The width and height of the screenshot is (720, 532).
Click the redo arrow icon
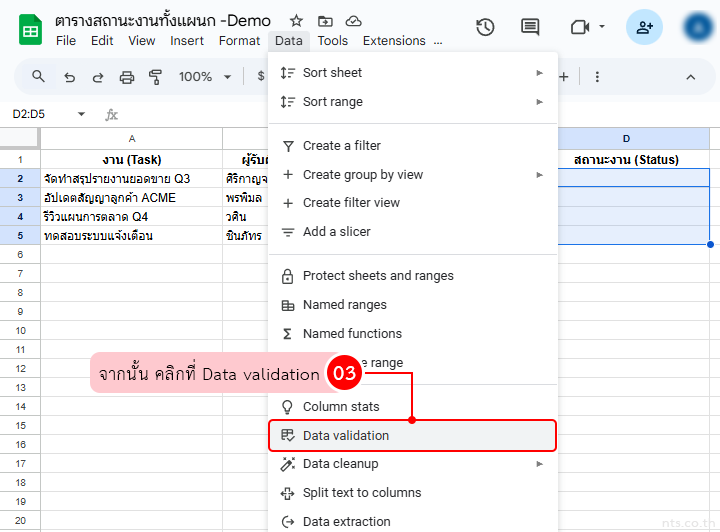tap(97, 77)
